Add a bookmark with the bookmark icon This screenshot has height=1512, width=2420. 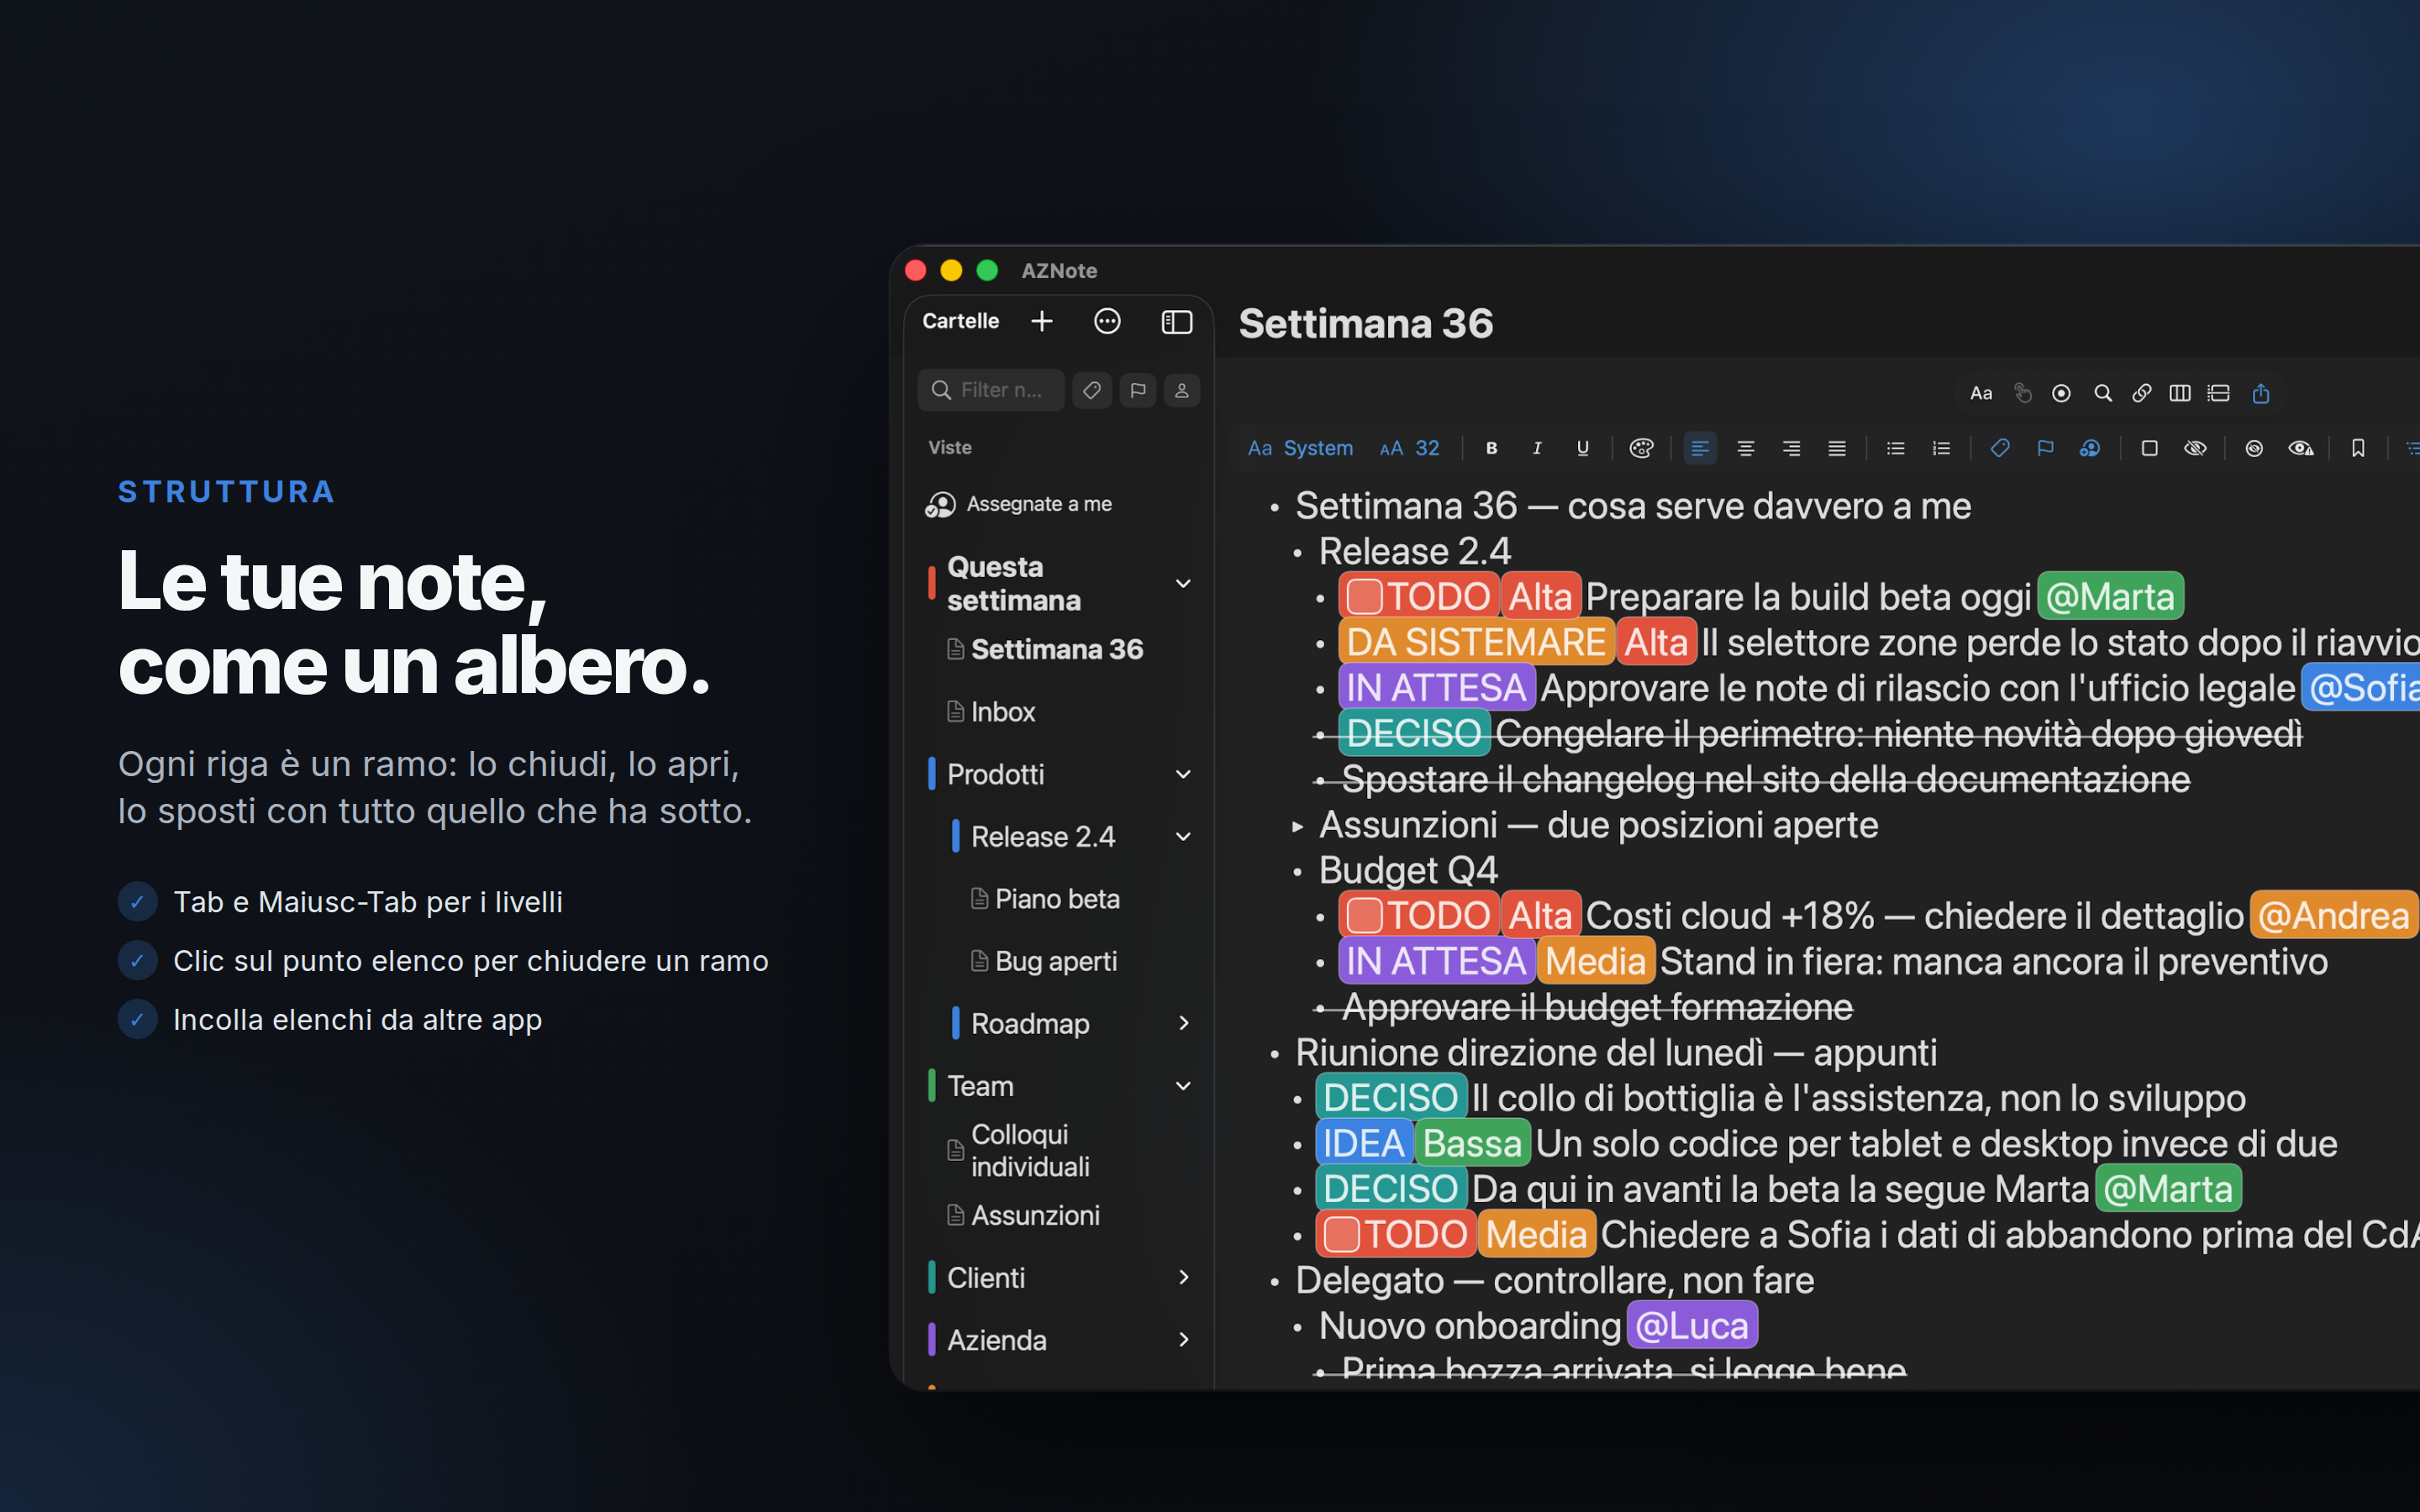(2358, 448)
